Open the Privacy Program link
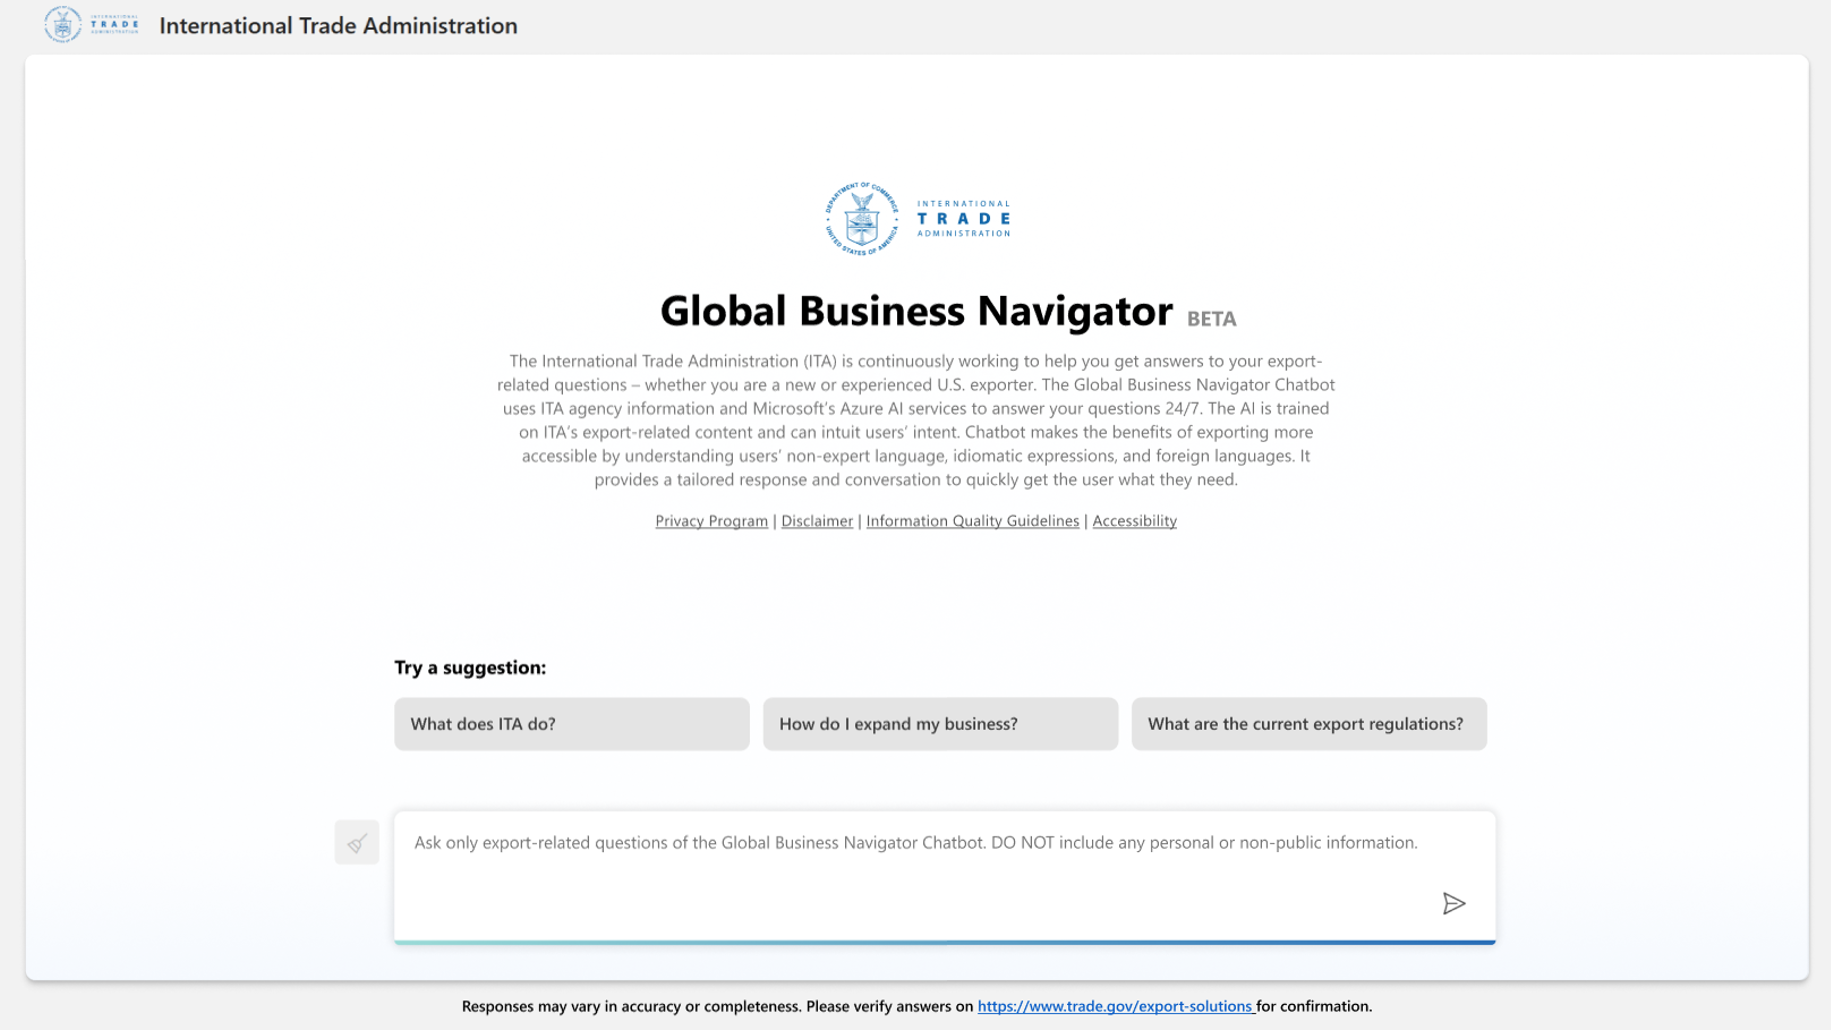Viewport: 1831px width, 1030px height. pyautogui.click(x=711, y=521)
